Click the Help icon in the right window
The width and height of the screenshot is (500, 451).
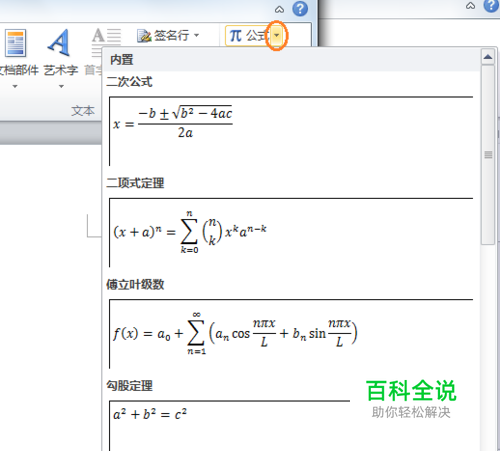click(492, 5)
